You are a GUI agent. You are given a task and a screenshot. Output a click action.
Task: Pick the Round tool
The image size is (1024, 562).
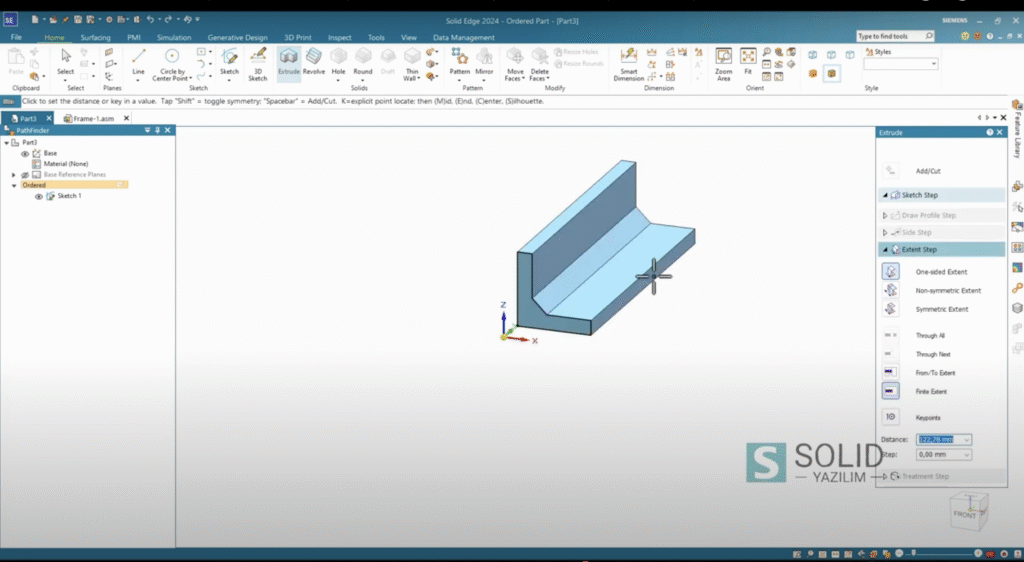click(363, 63)
